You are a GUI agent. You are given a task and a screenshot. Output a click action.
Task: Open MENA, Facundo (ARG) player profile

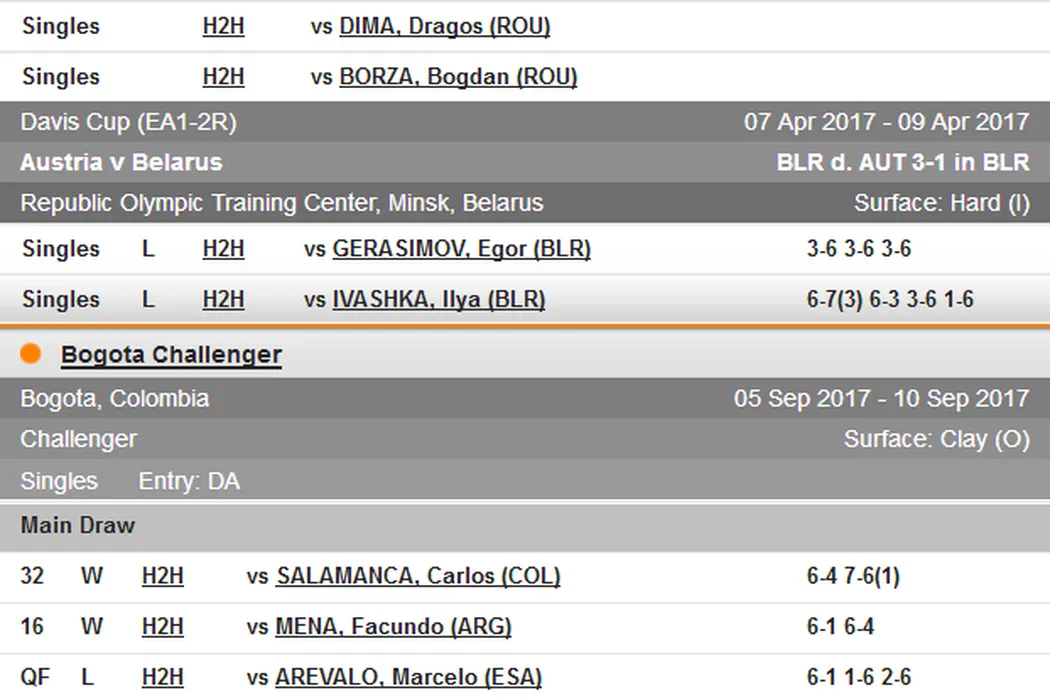tap(393, 627)
